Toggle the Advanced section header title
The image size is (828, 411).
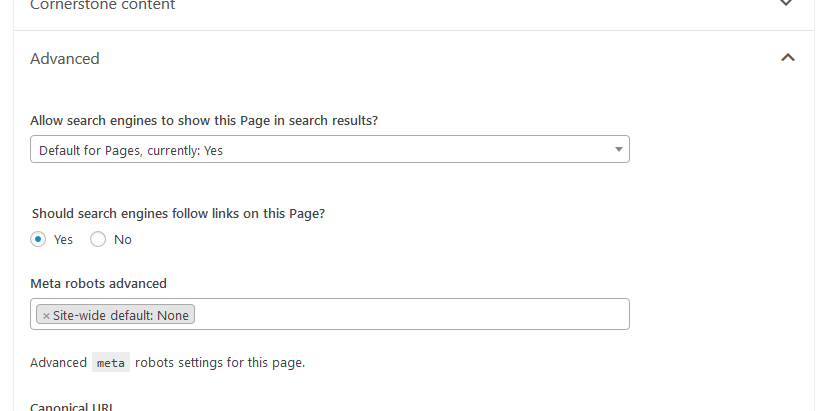click(x=64, y=58)
